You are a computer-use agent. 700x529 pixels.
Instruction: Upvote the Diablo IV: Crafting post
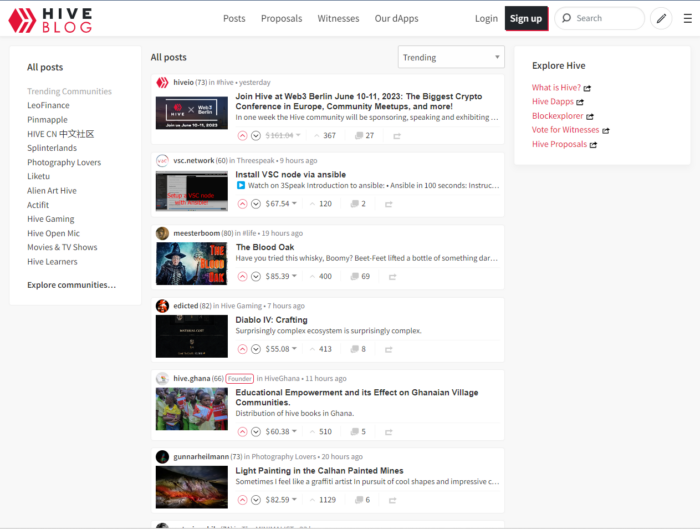pos(242,349)
